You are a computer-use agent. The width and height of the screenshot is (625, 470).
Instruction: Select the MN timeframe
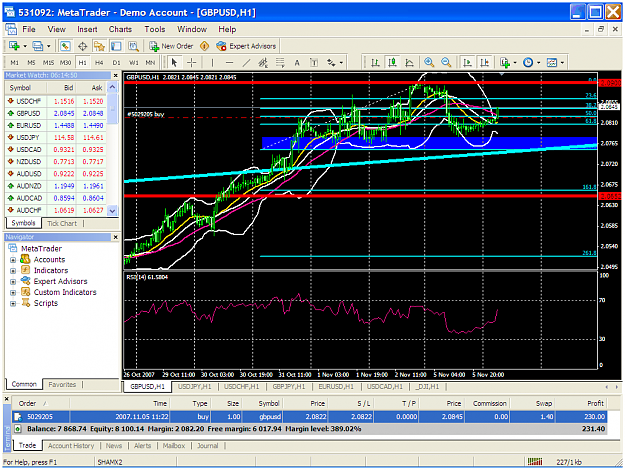(150, 63)
